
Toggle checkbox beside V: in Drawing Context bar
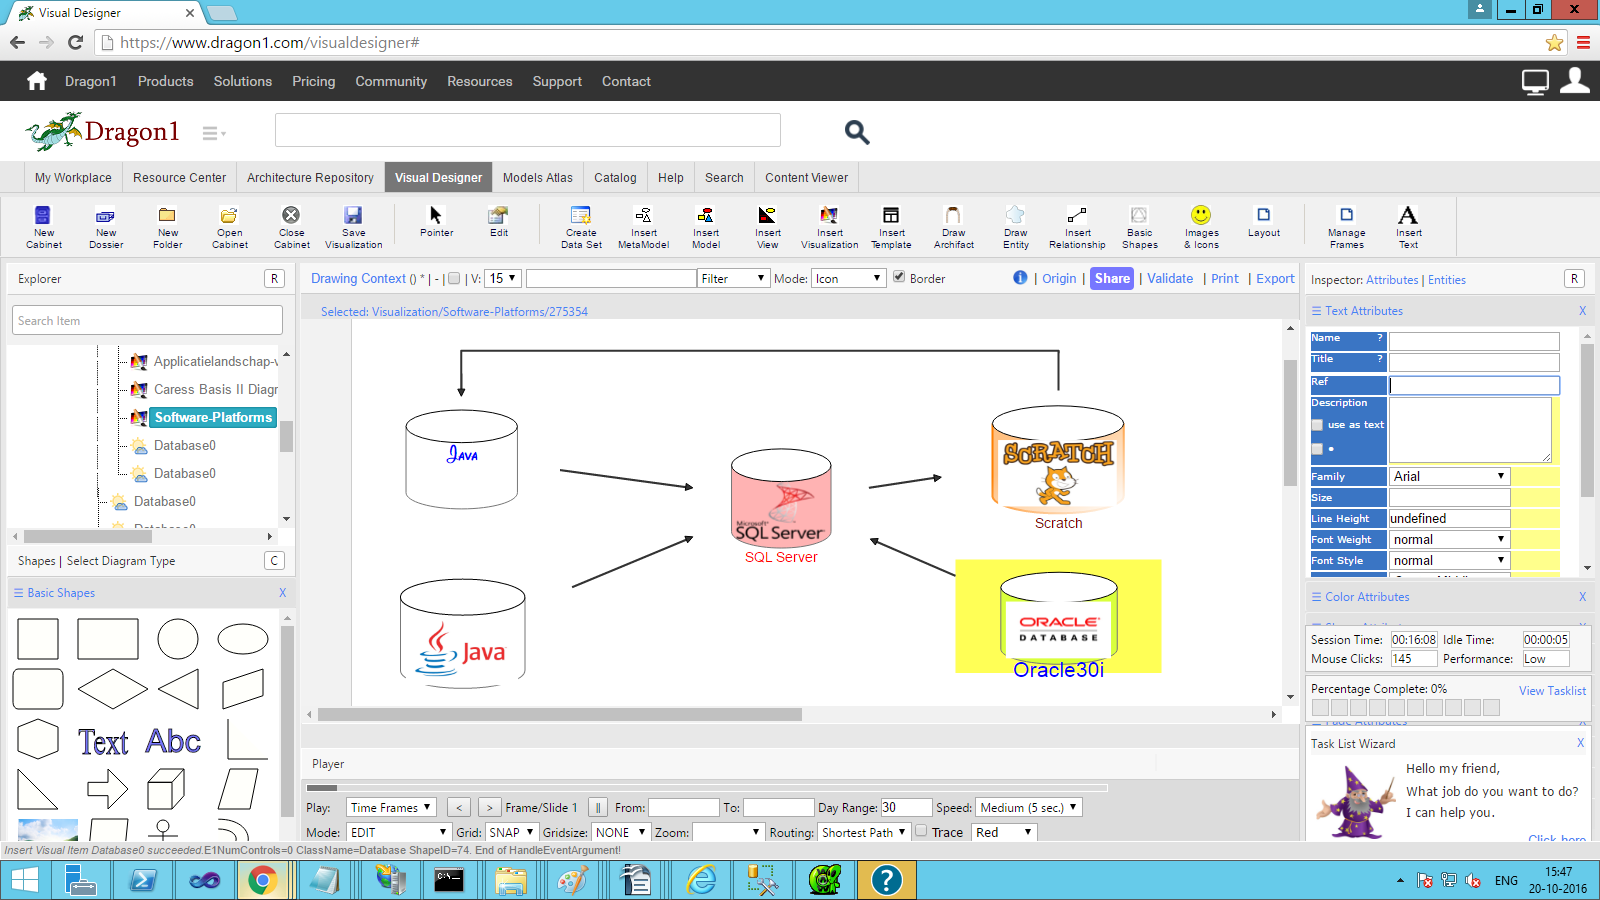pos(454,279)
